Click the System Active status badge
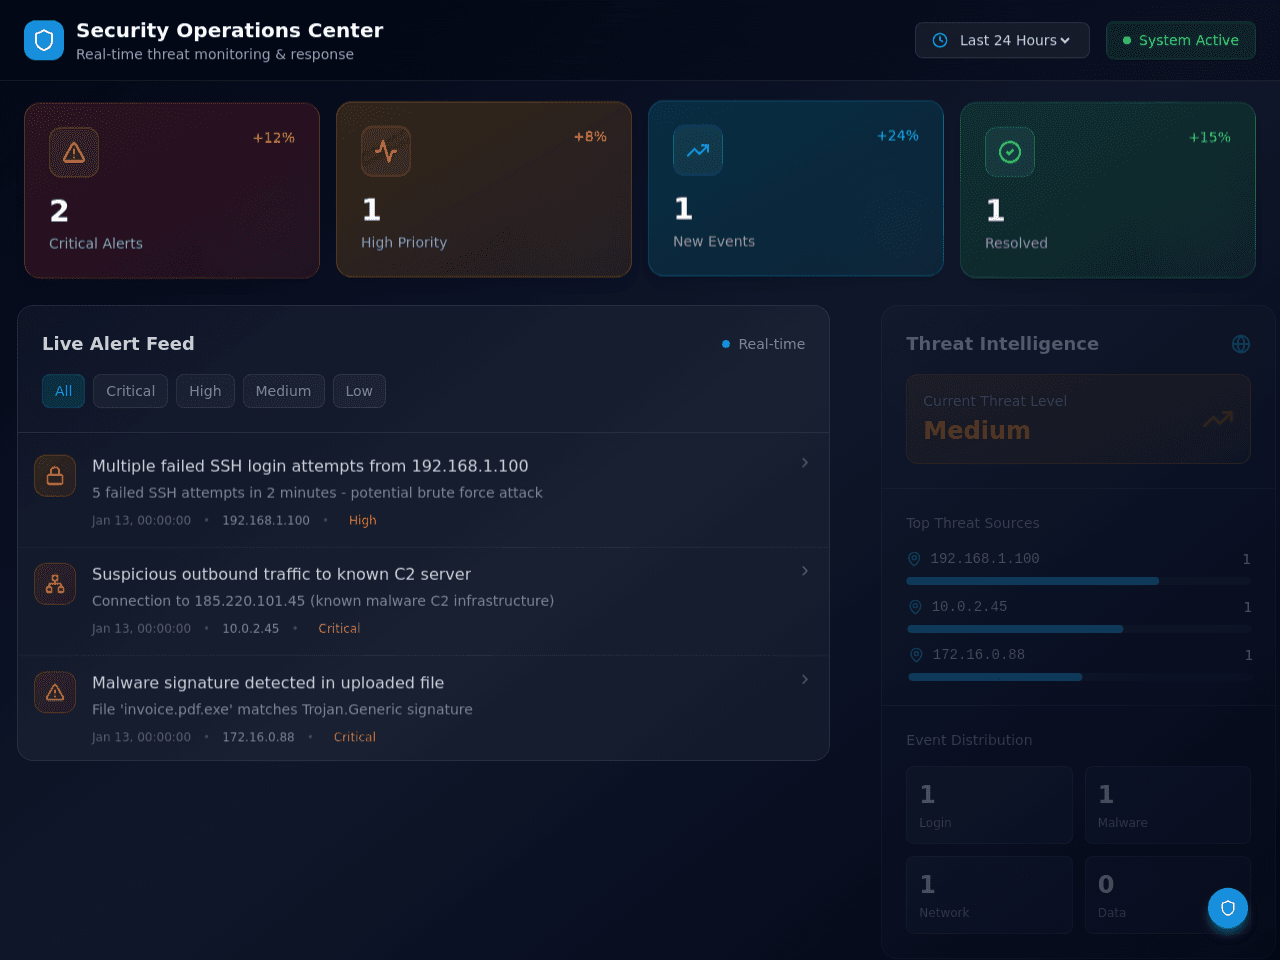 coord(1181,40)
